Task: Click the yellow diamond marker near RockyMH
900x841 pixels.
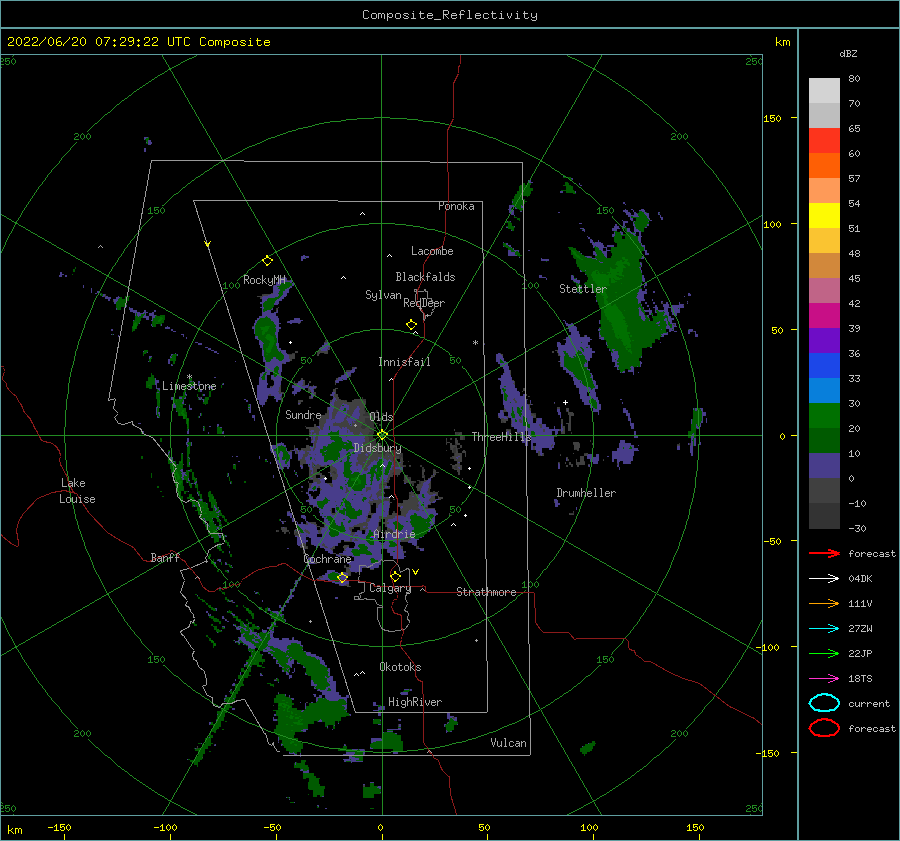Action: click(267, 261)
